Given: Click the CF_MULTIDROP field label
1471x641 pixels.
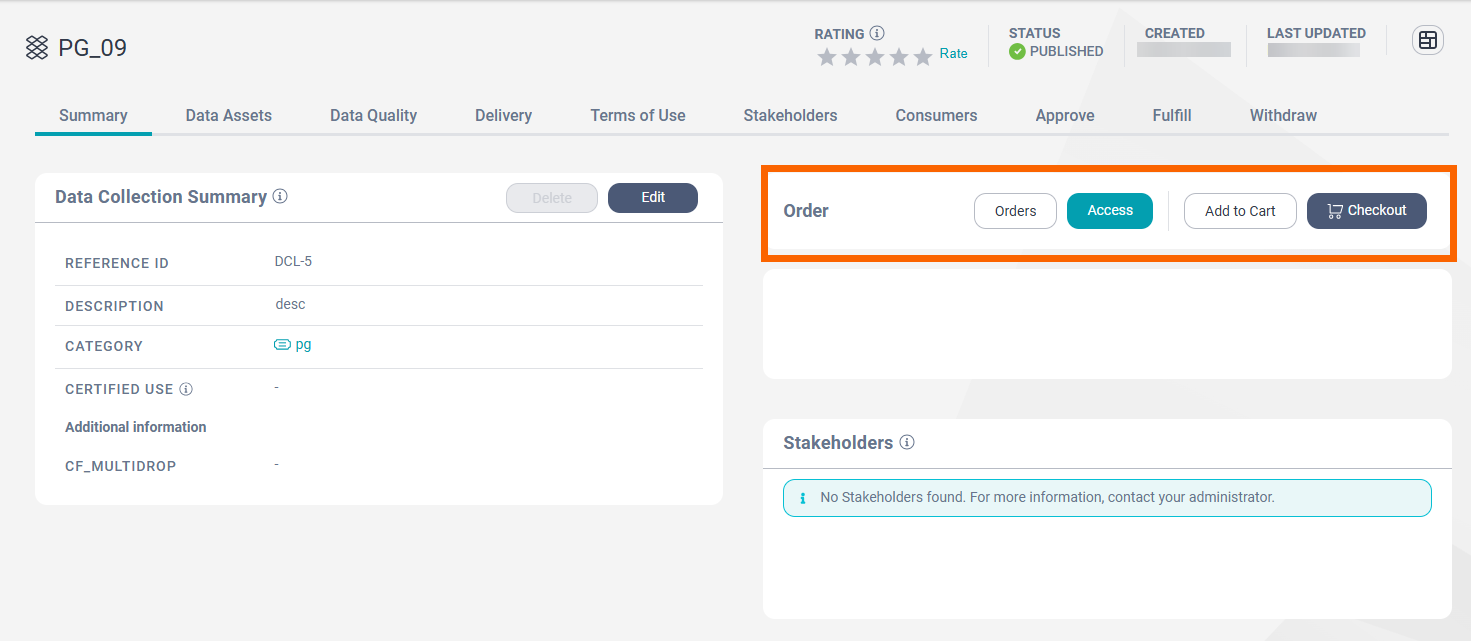Looking at the screenshot, I should 121,466.
